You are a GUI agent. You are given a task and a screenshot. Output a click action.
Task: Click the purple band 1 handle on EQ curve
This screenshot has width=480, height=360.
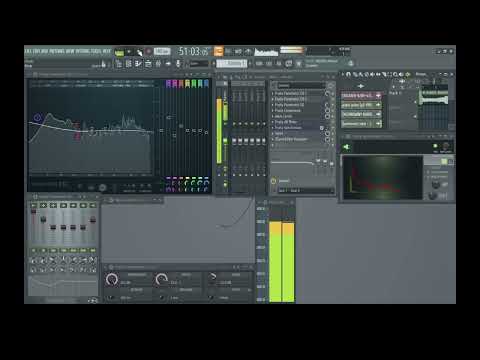tap(37, 117)
